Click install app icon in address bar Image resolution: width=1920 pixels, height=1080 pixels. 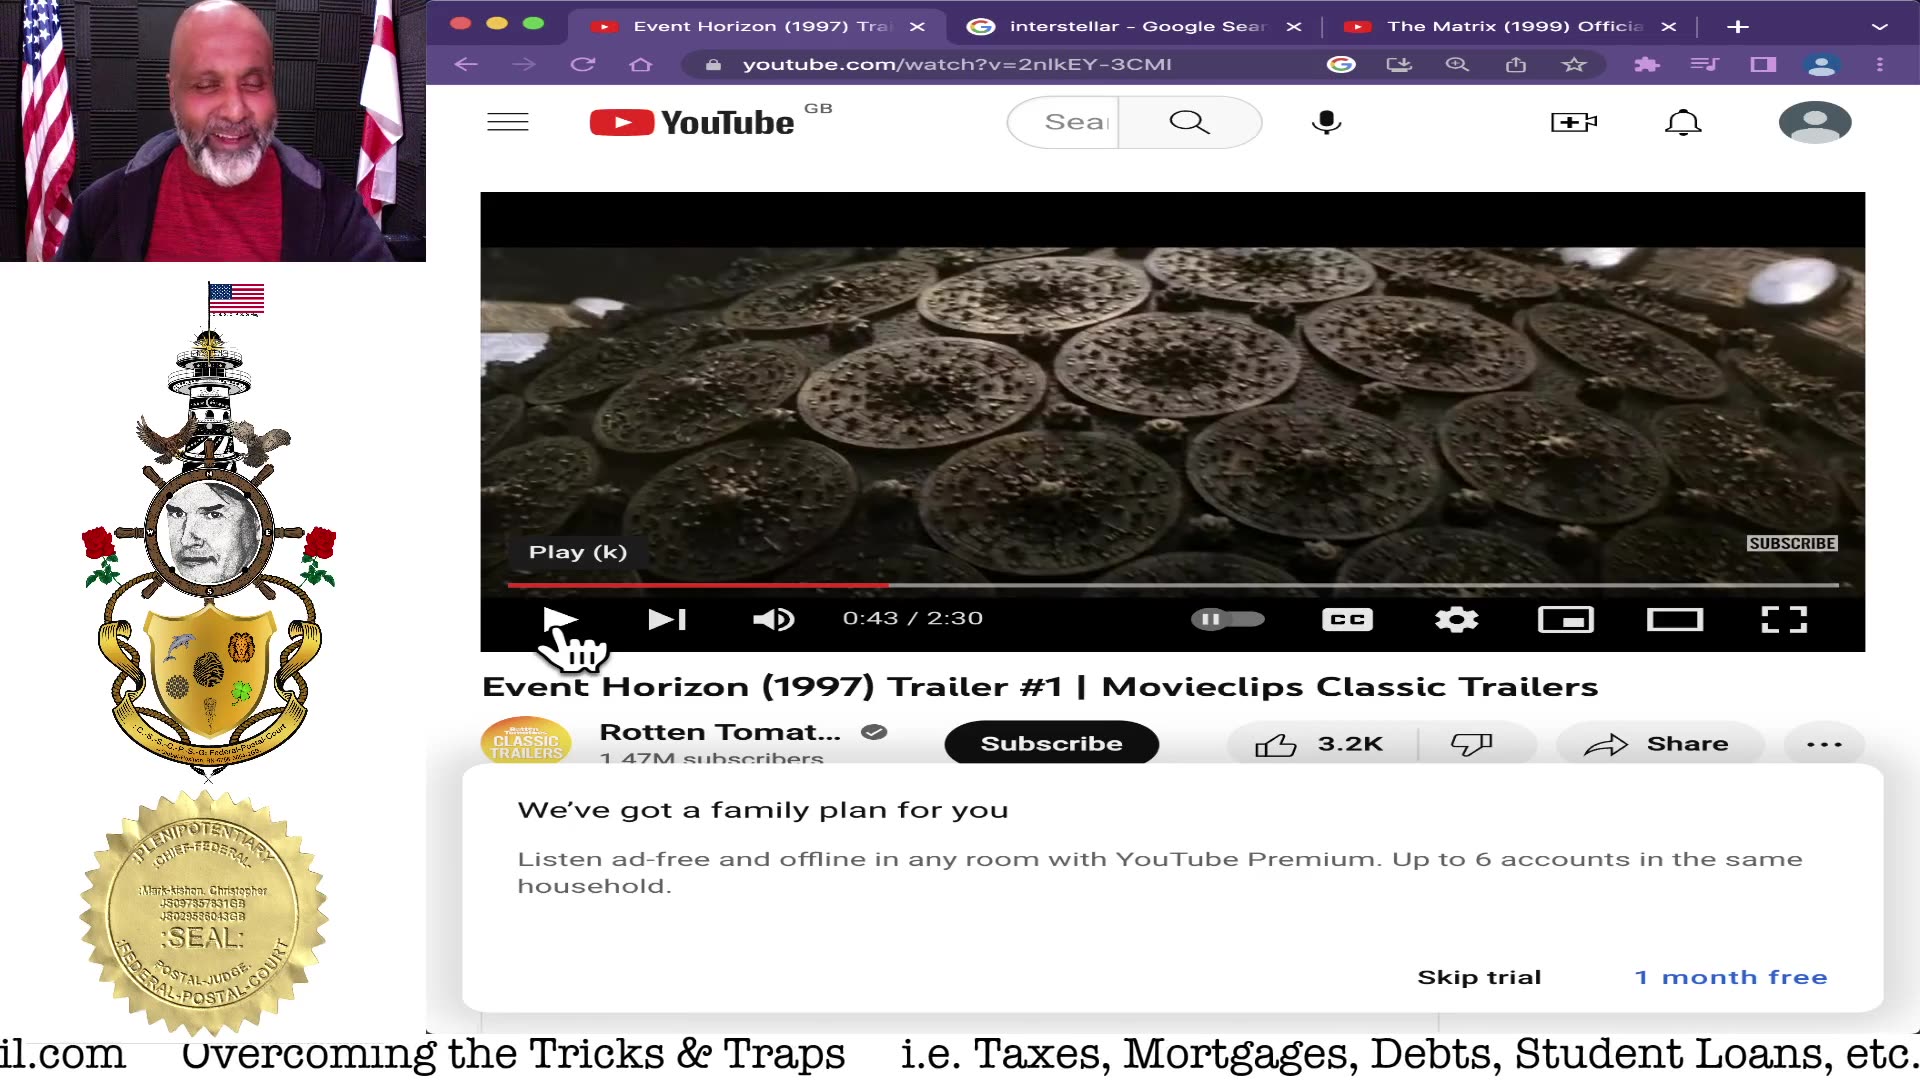(1399, 65)
